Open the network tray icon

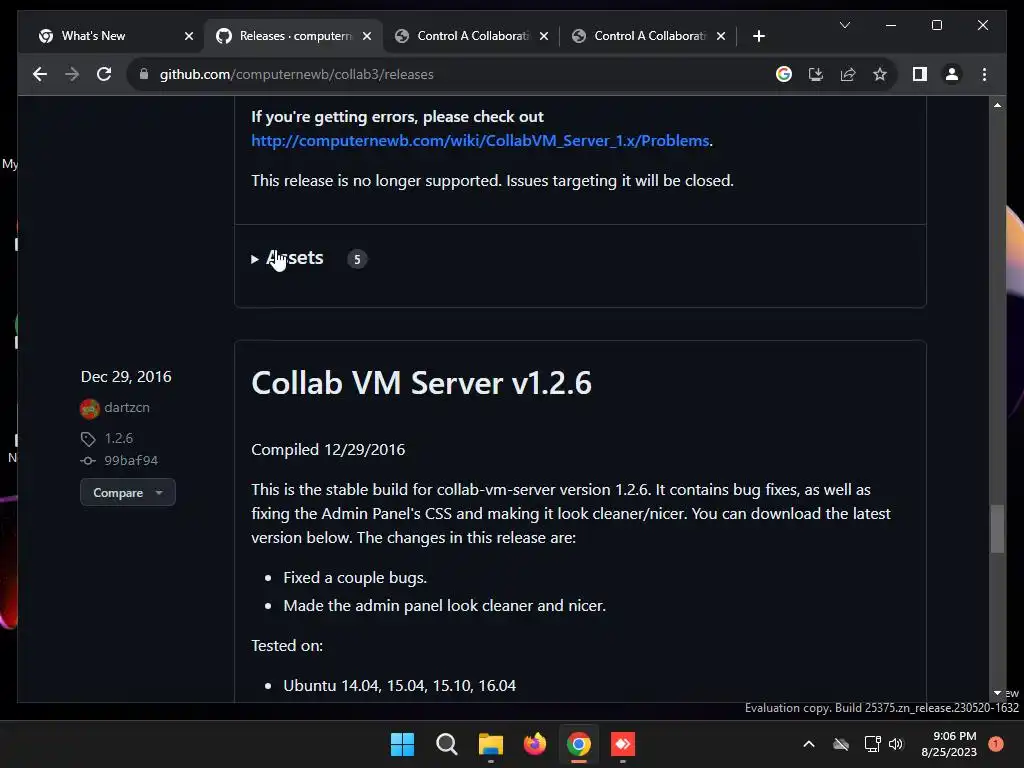click(x=872, y=744)
